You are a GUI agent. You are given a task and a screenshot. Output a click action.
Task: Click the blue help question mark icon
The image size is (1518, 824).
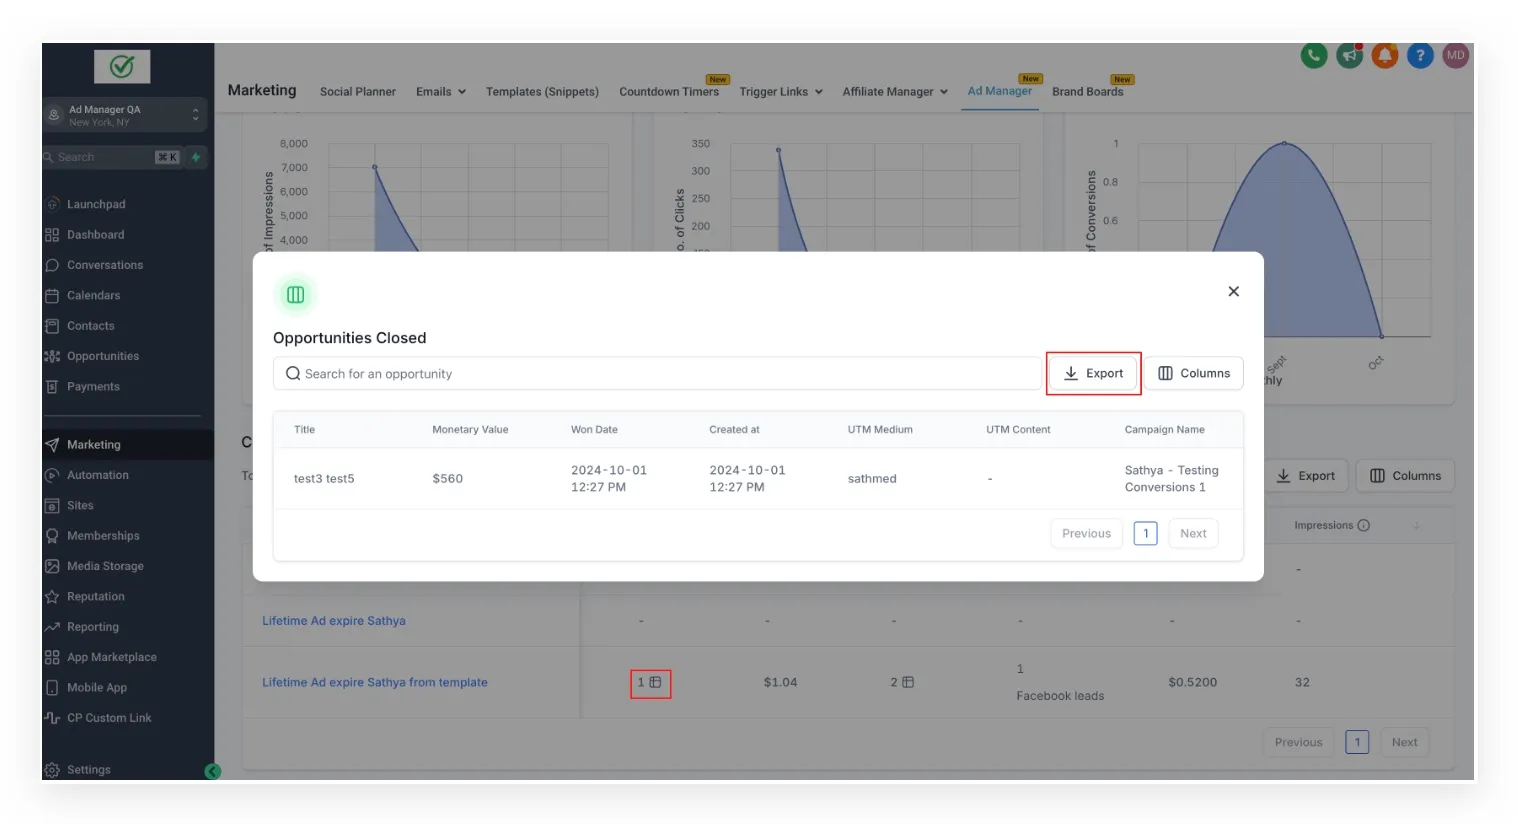tap(1420, 56)
